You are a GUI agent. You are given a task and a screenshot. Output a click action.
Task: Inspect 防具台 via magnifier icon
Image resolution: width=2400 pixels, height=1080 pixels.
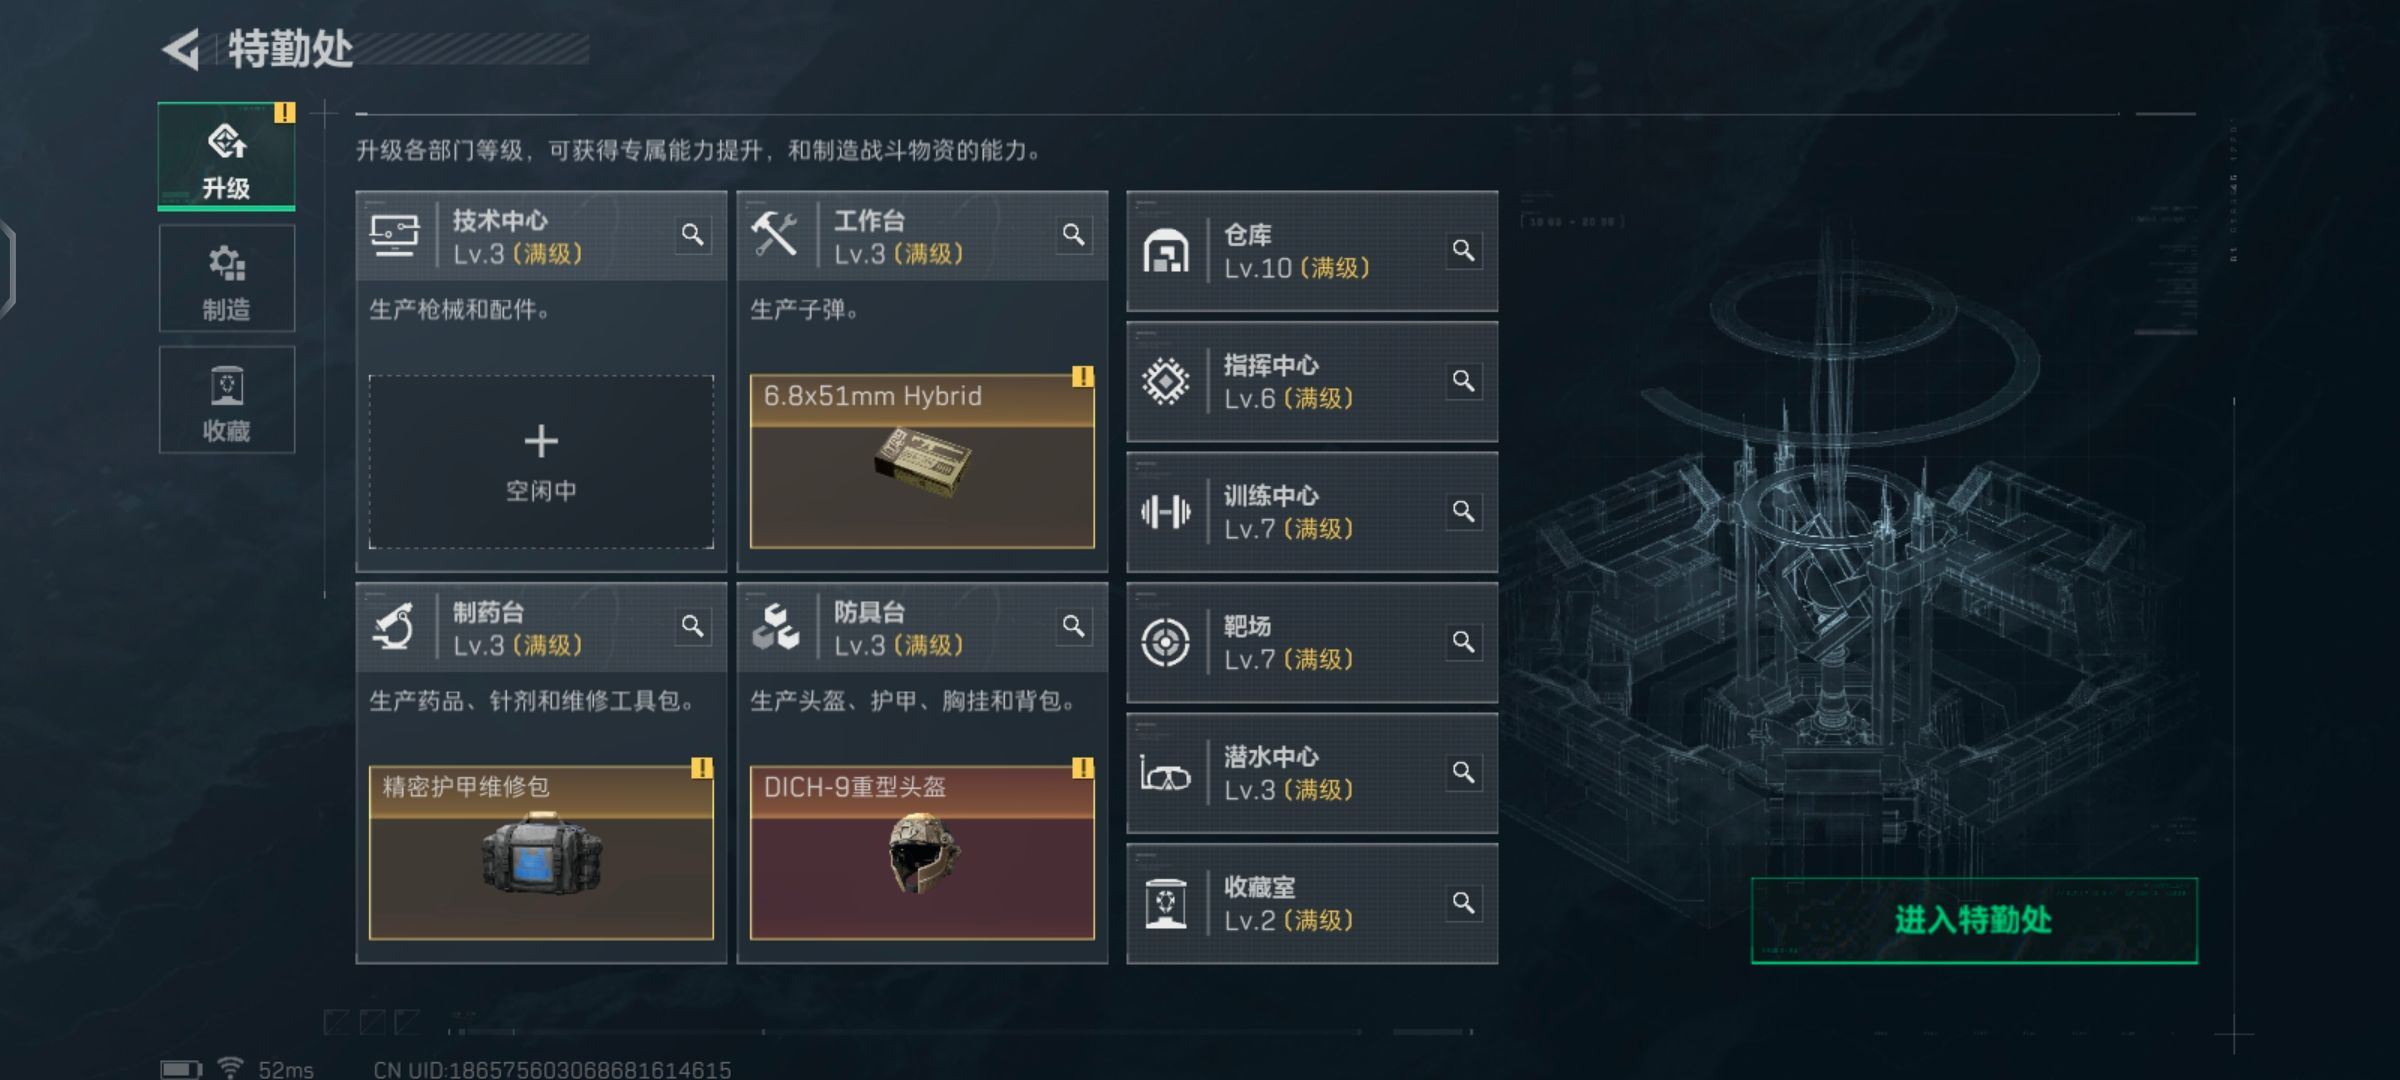click(1073, 627)
